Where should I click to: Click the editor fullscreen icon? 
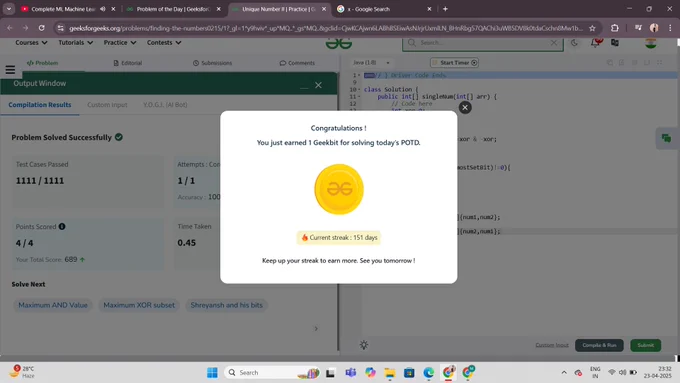pyautogui.click(x=660, y=63)
